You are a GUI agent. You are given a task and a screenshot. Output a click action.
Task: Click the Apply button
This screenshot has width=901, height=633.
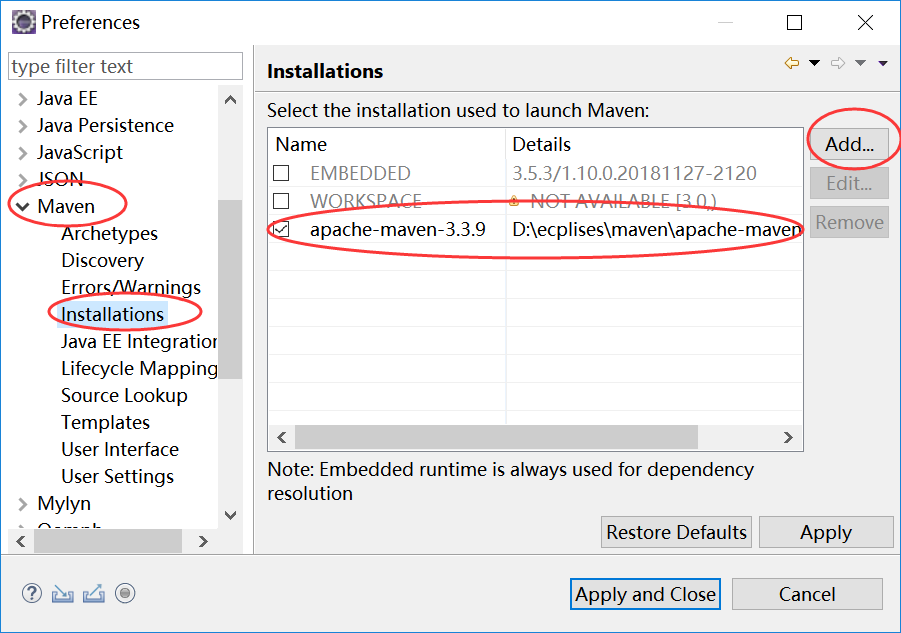click(826, 532)
